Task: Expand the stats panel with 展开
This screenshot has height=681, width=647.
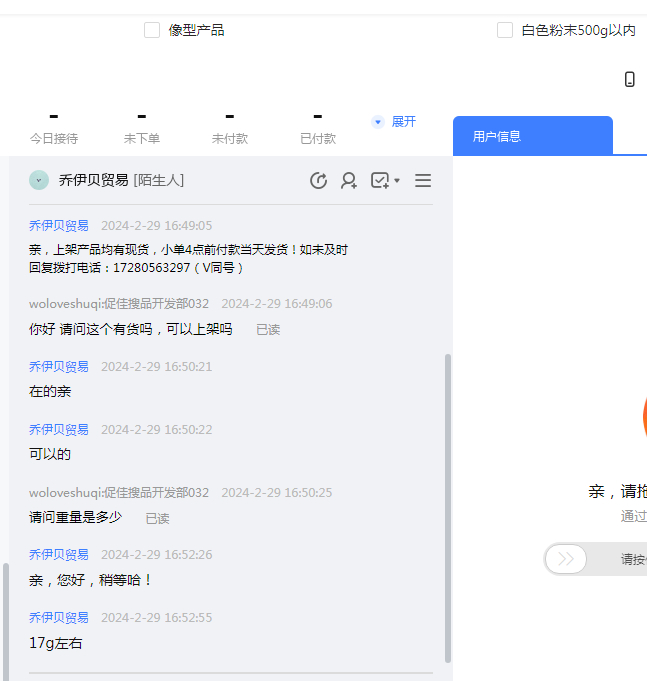Action: [403, 122]
